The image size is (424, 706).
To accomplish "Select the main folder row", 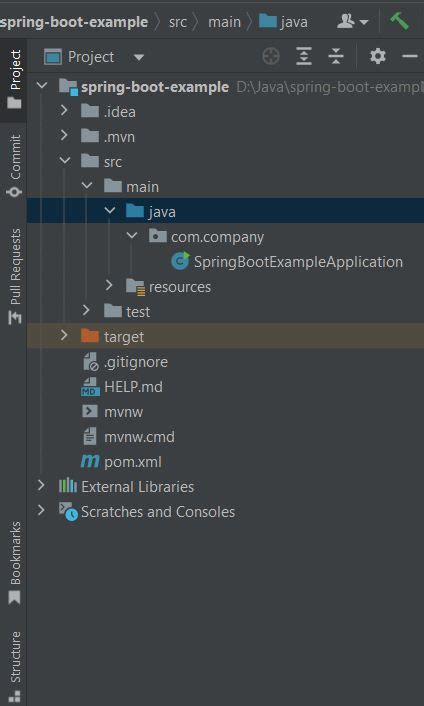I will click(226, 187).
